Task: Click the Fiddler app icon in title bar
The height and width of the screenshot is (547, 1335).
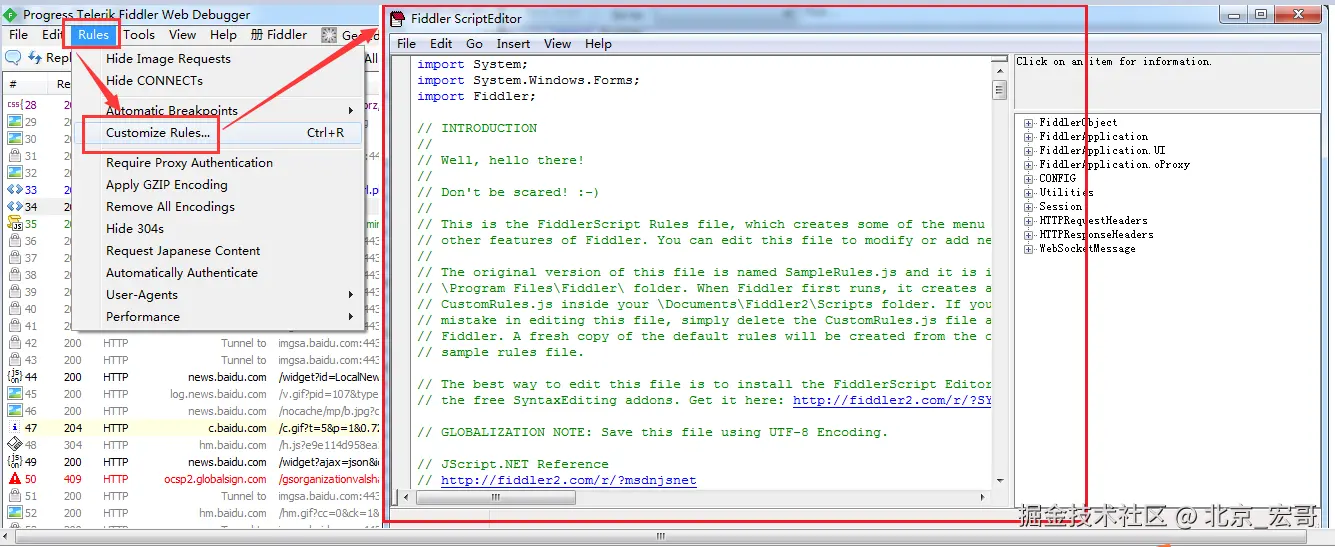Action: (x=11, y=15)
